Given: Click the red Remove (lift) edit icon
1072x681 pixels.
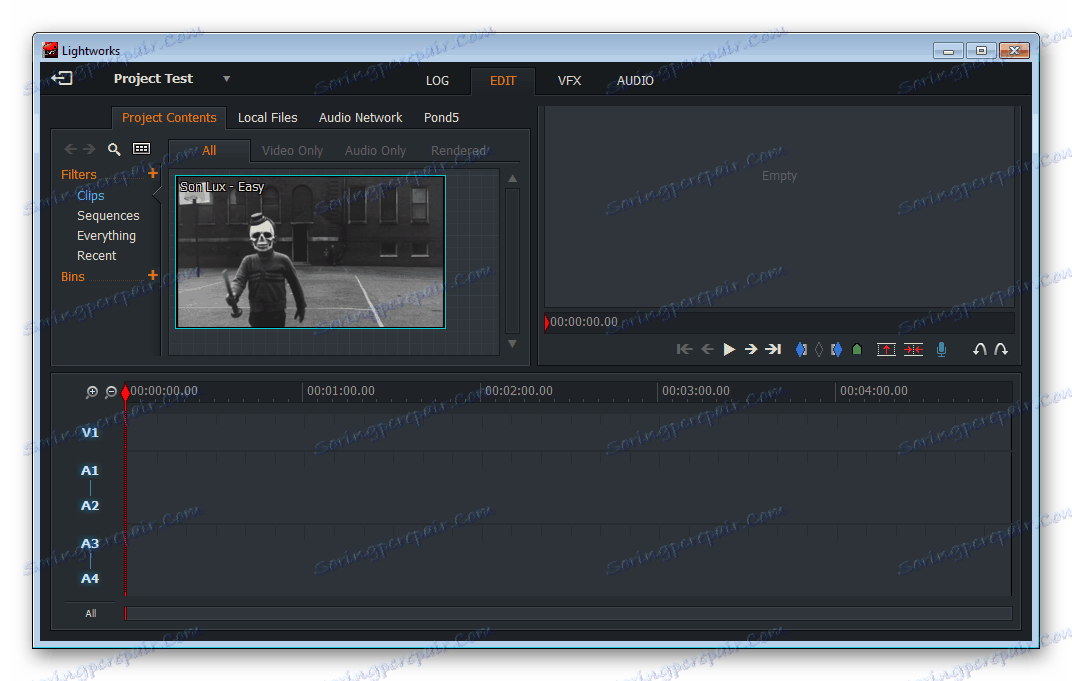Looking at the screenshot, I should click(x=886, y=349).
